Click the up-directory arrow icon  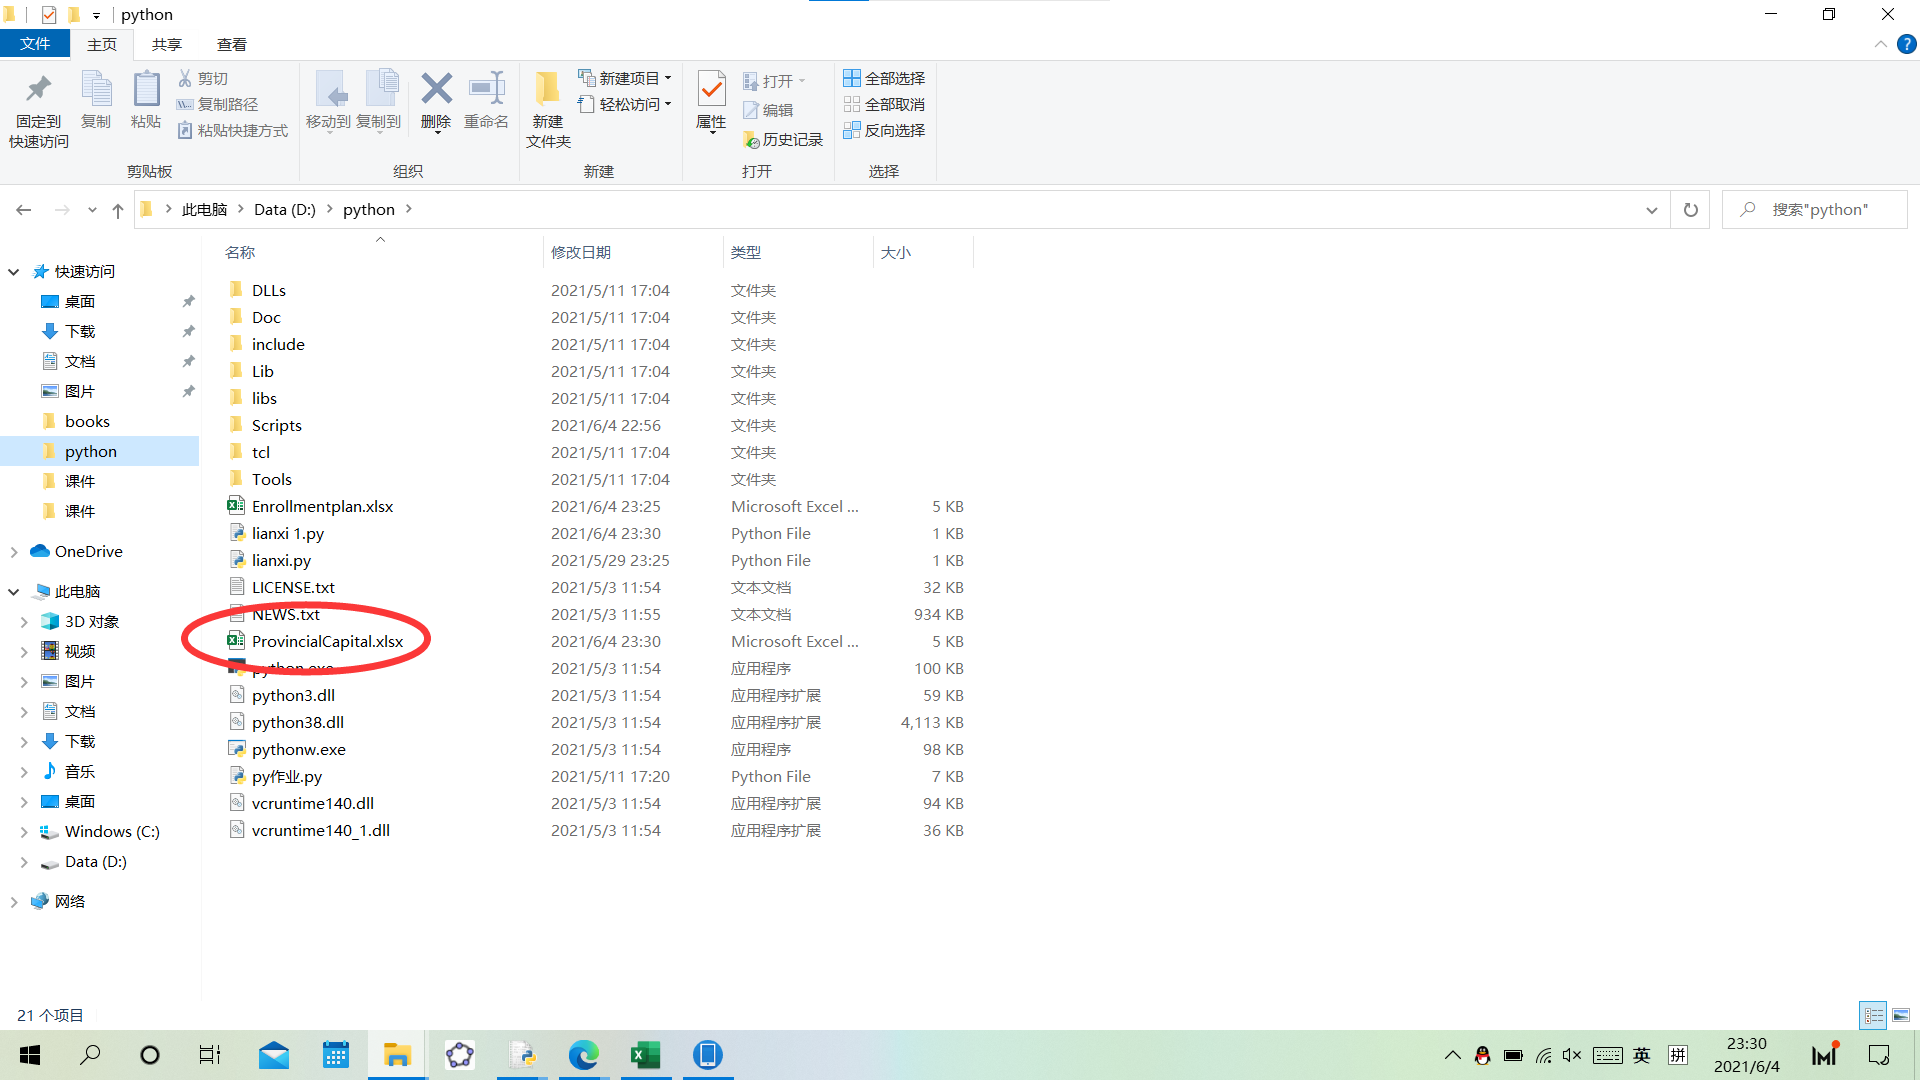coord(118,210)
